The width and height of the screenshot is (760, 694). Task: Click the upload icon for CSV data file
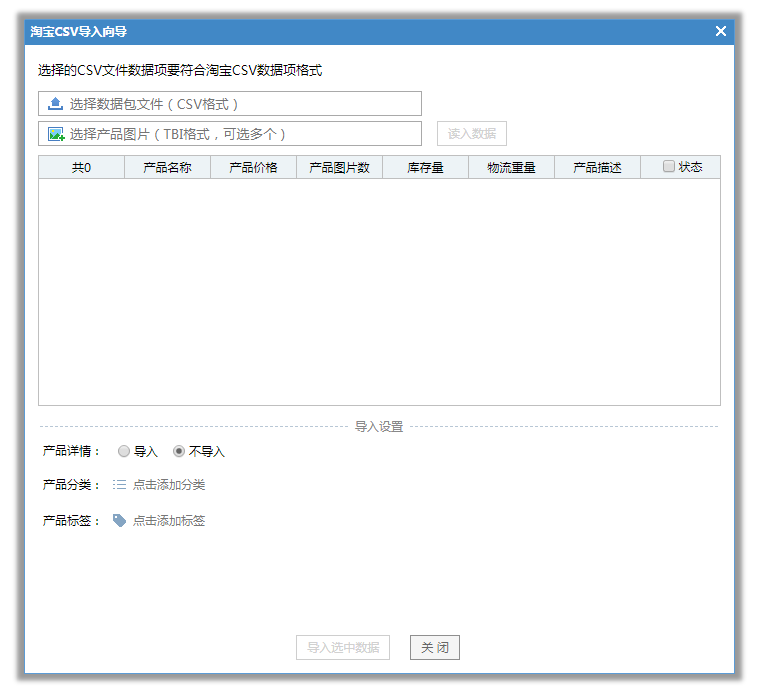(x=55, y=104)
